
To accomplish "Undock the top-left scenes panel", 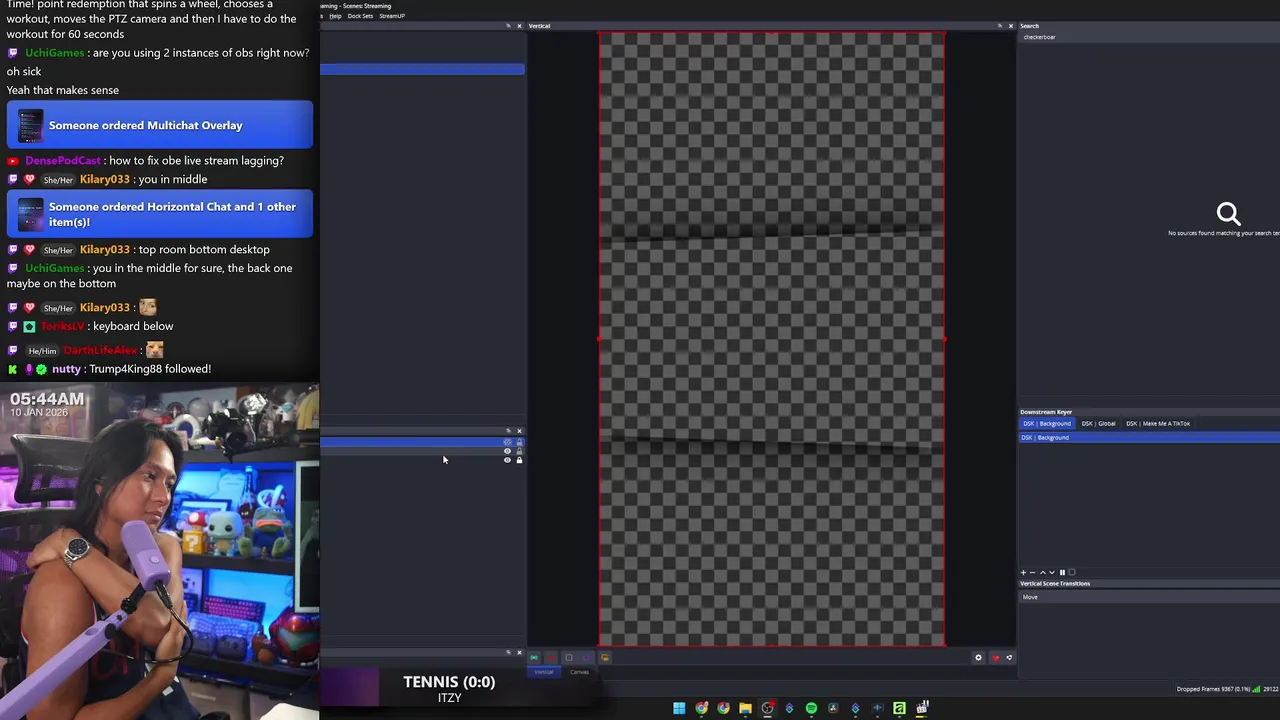I will (508, 26).
